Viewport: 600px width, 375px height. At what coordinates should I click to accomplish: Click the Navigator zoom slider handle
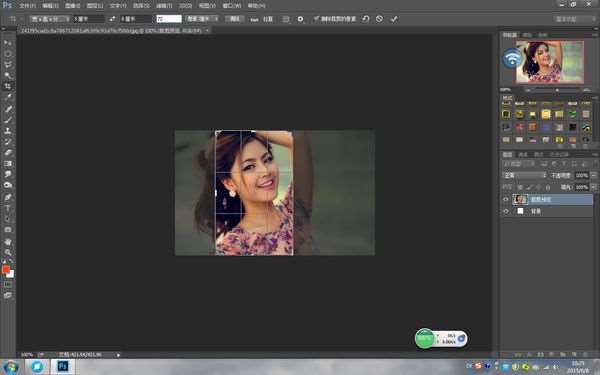(557, 90)
